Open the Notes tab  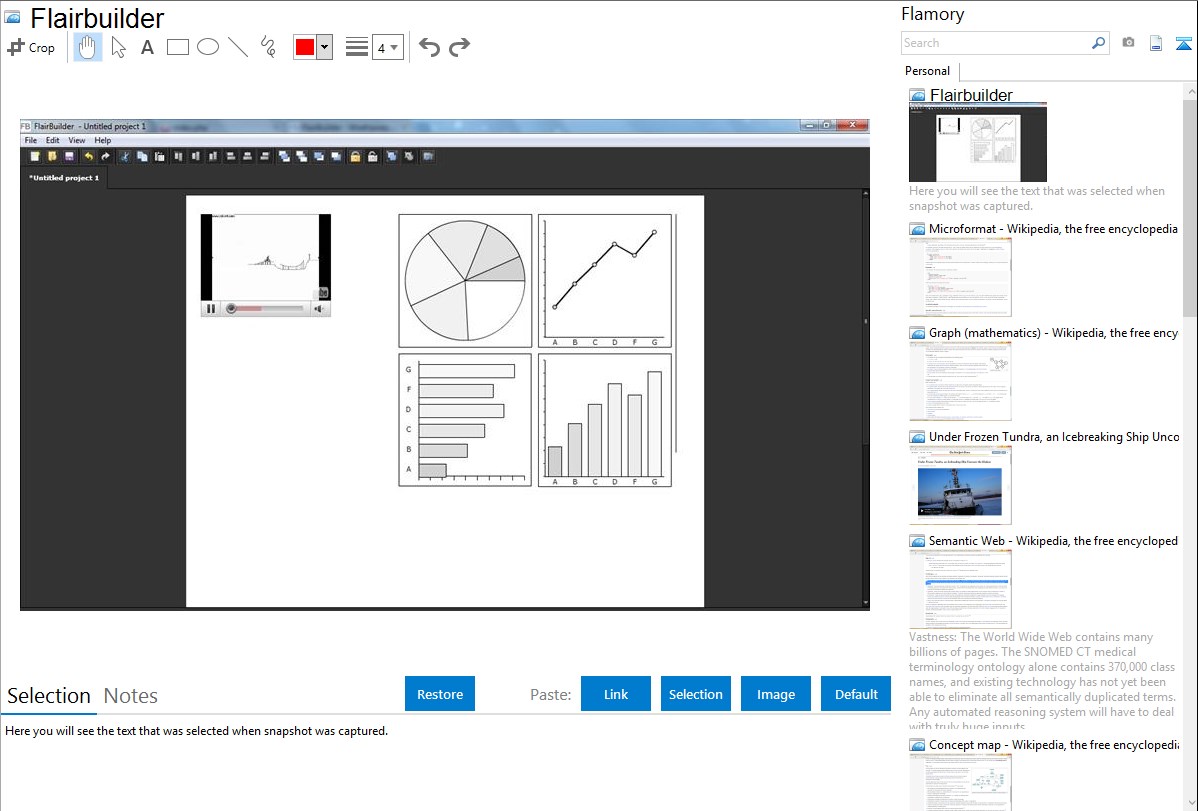[x=131, y=696]
